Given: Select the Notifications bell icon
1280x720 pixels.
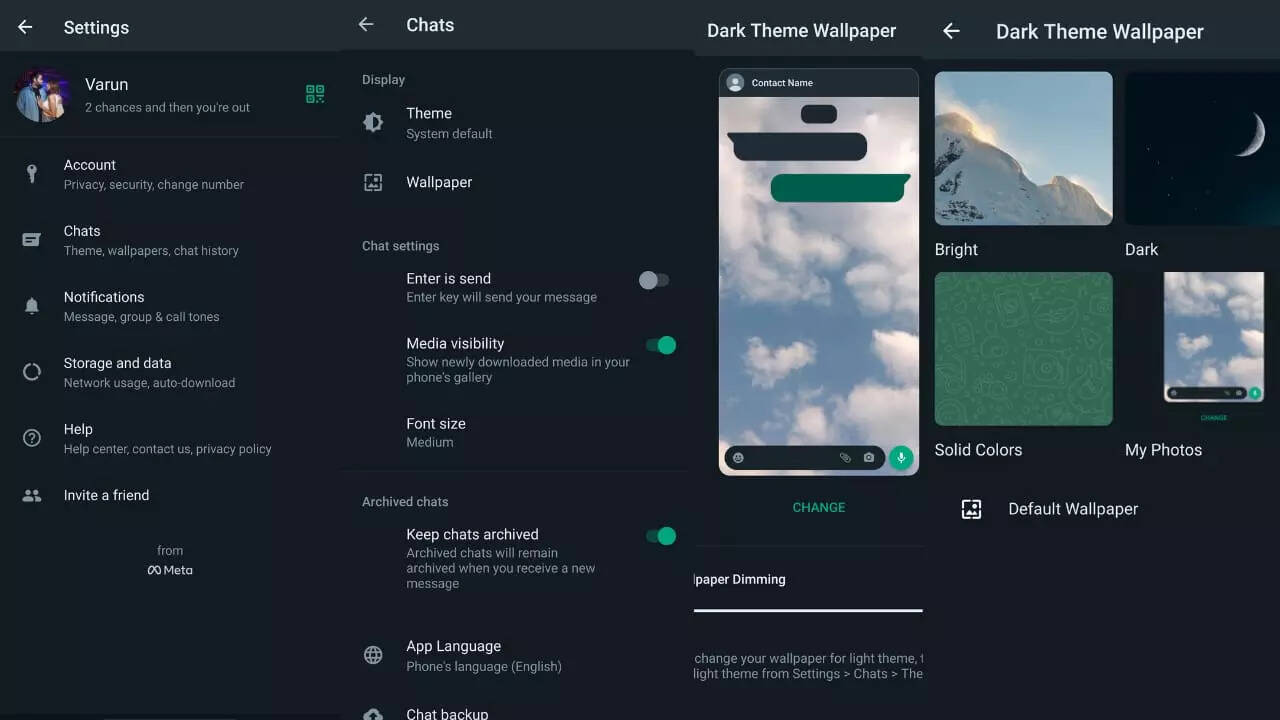Looking at the screenshot, I should point(31,306).
